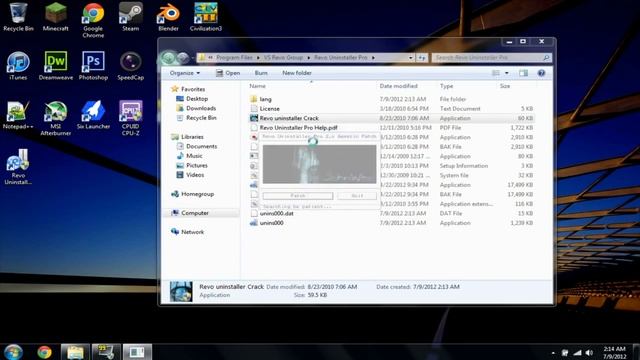Image resolution: width=640 pixels, height=360 pixels.
Task: Expand the address bar history dropdown
Action: (410, 58)
